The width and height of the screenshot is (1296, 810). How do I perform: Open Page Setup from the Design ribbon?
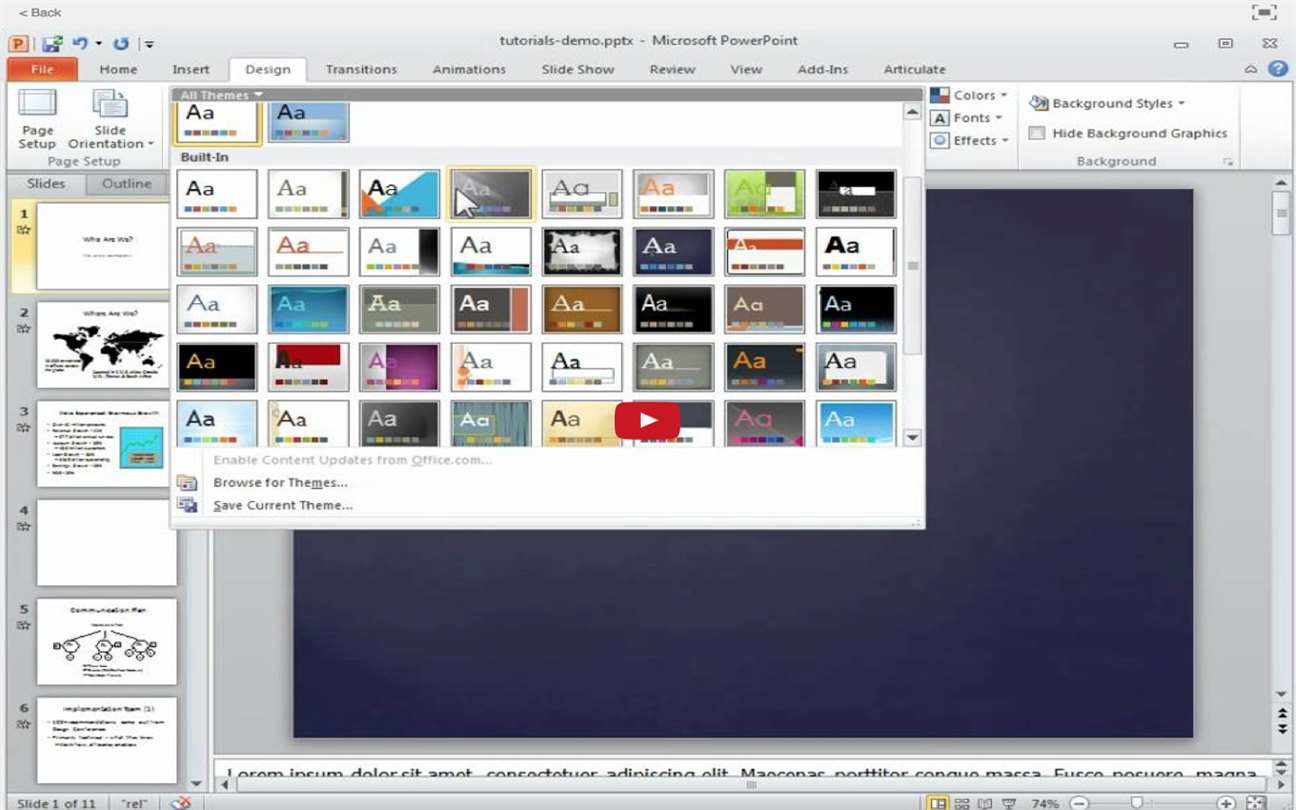tap(37, 120)
